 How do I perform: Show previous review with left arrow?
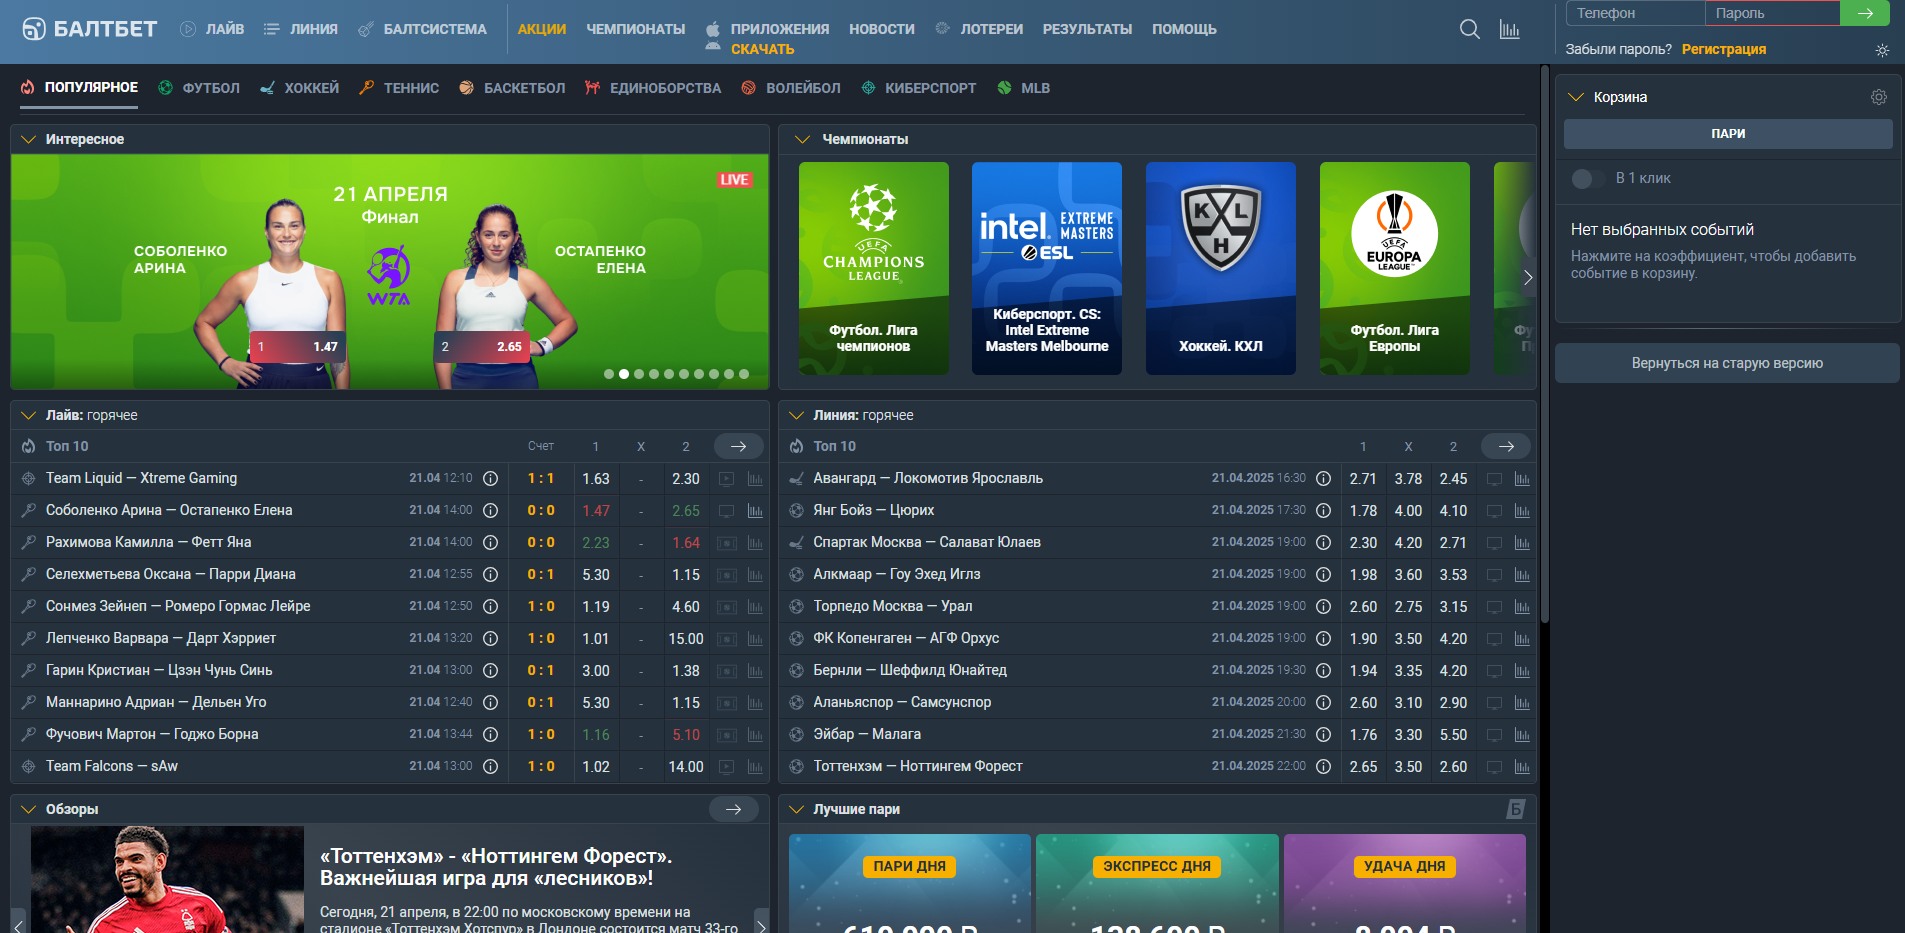[x=18, y=925]
